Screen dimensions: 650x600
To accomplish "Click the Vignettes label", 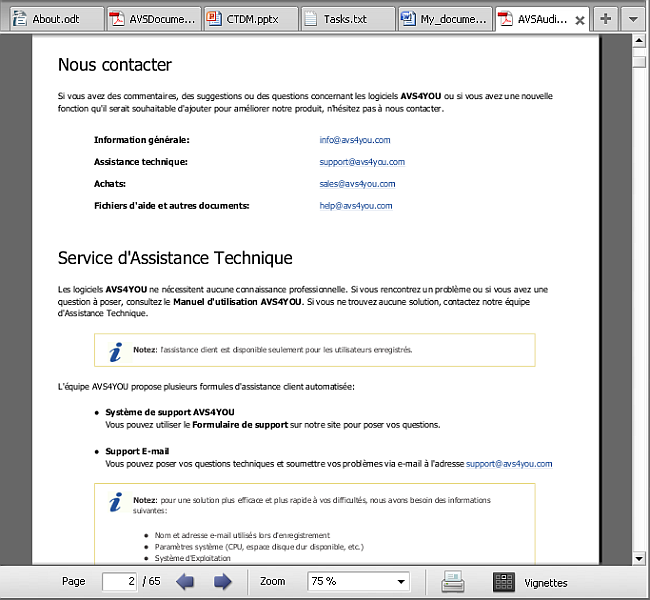I will tap(546, 583).
